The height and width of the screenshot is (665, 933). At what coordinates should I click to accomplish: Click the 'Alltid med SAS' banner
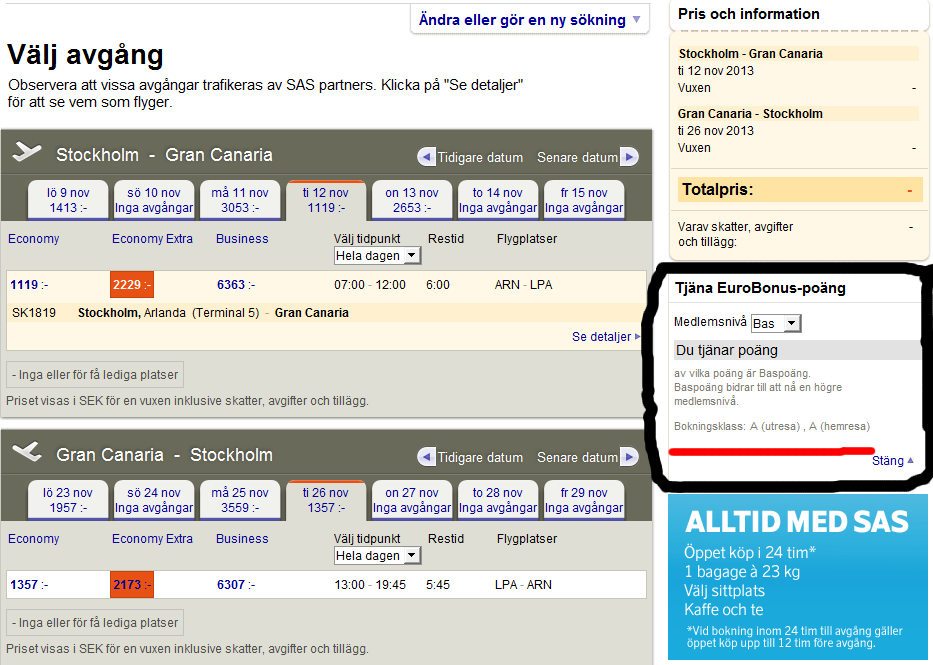pyautogui.click(x=797, y=577)
